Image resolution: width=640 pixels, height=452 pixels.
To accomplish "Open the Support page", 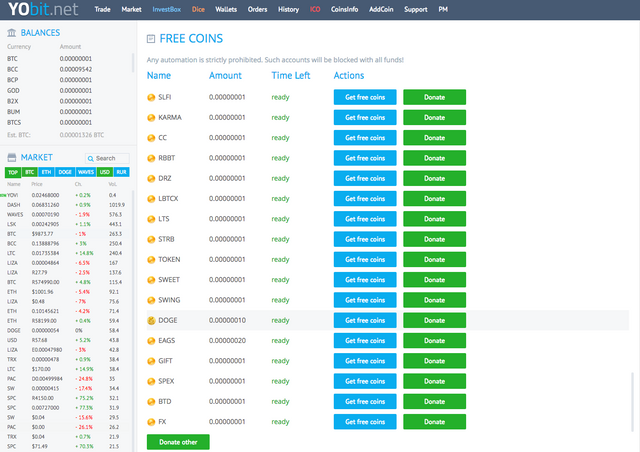I will (416, 9).
